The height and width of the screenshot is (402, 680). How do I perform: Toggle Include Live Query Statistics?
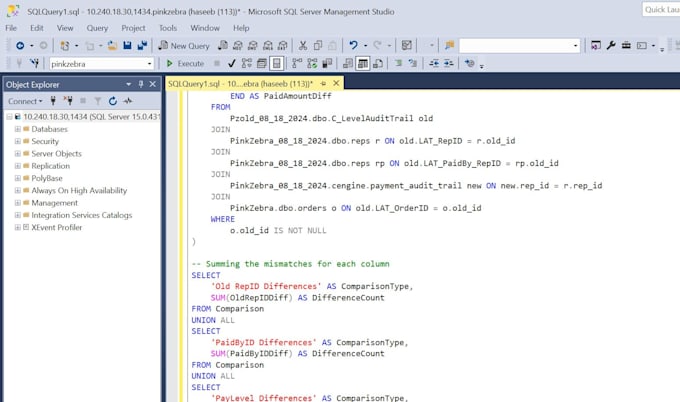pos(312,63)
